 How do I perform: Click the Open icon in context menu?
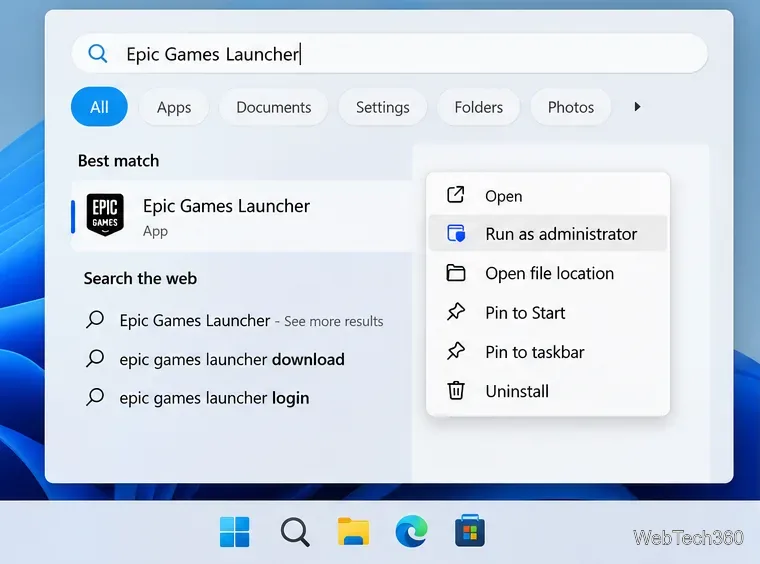click(456, 195)
